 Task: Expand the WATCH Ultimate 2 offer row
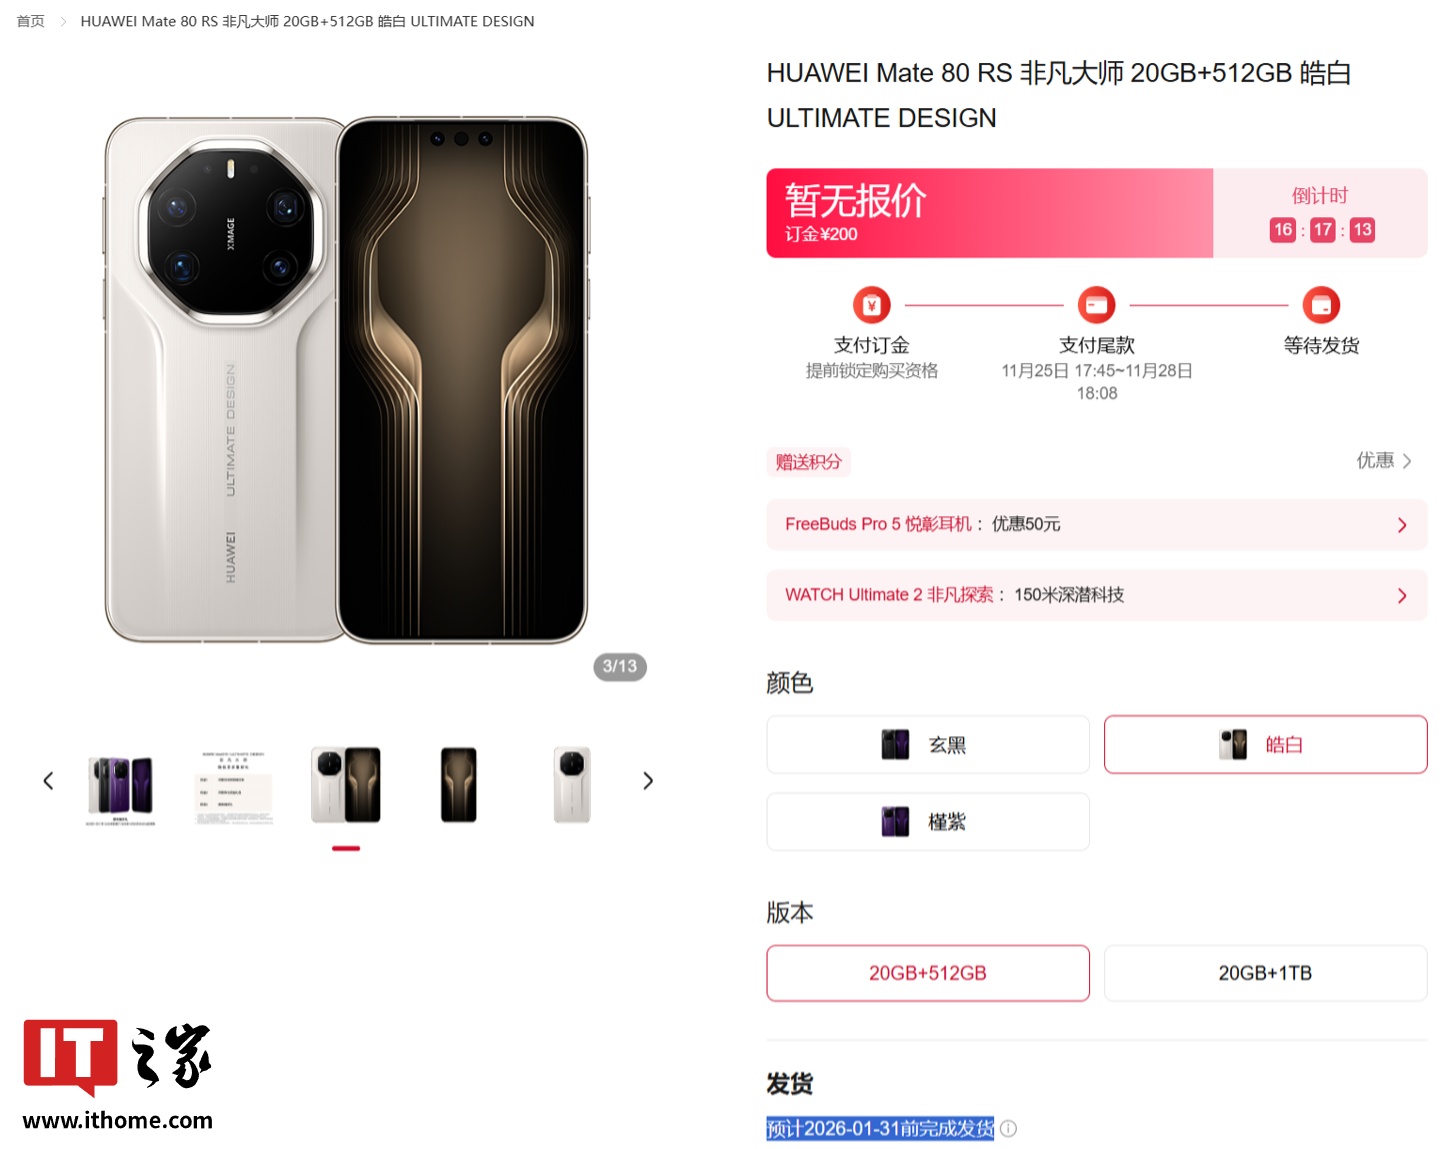point(1096,595)
